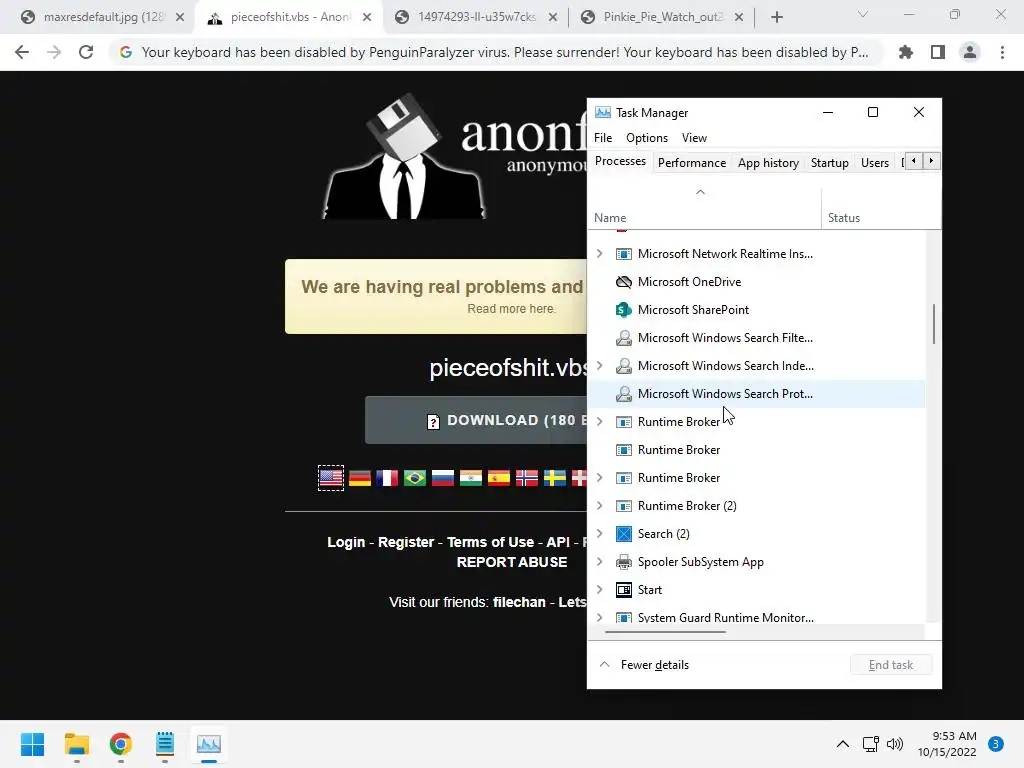
Task: Expand Microsoft Network Realtime Inspection row
Action: coord(600,253)
